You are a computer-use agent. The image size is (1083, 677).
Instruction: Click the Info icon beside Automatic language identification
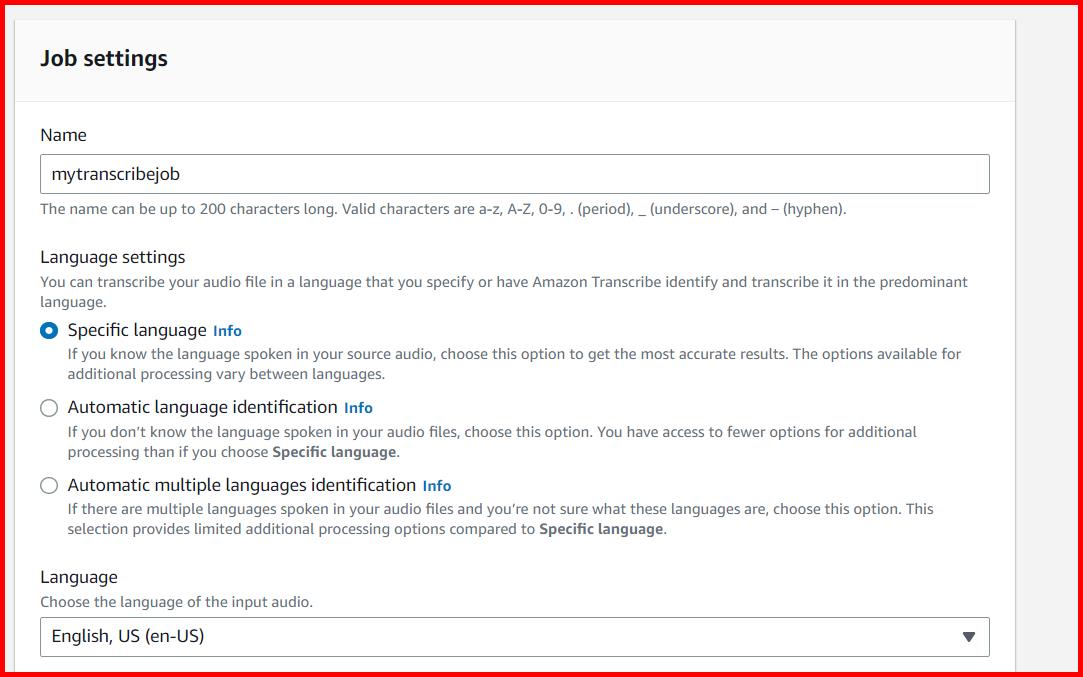click(x=358, y=408)
